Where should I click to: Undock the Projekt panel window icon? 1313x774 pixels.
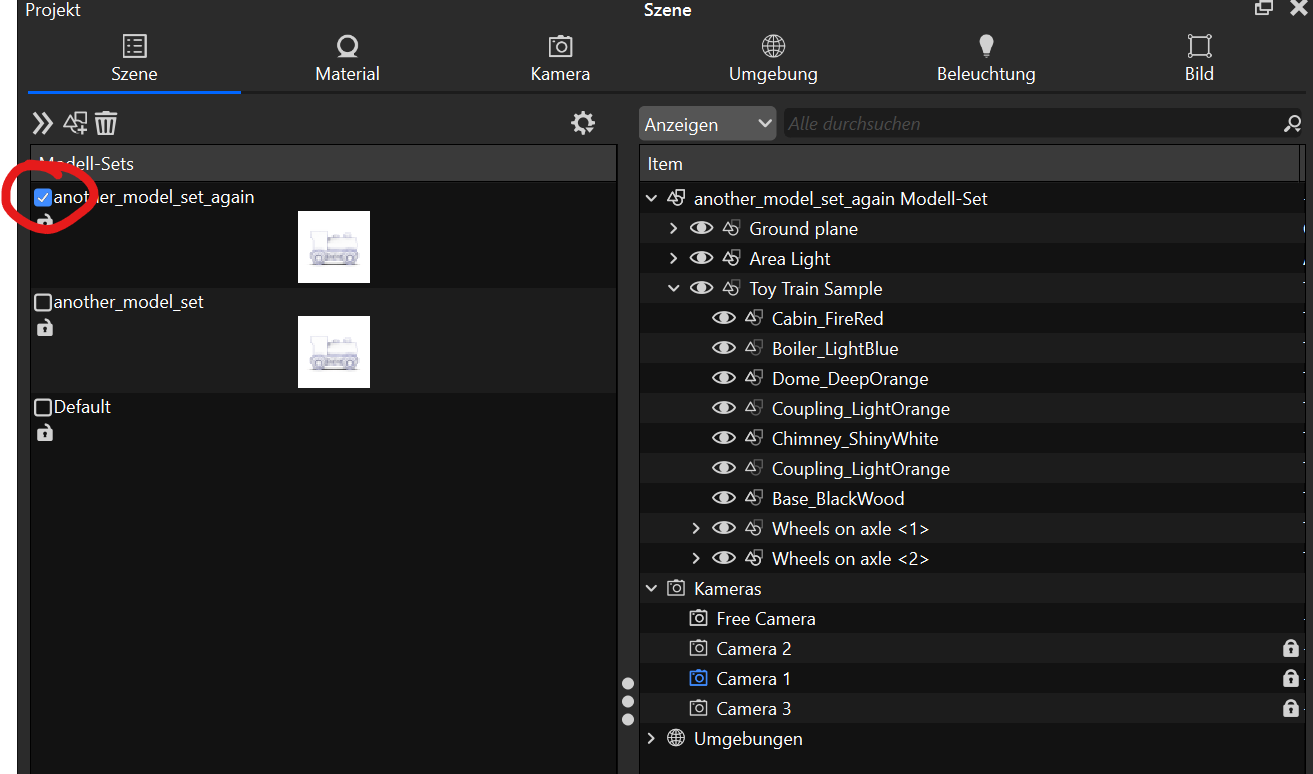pos(1264,8)
